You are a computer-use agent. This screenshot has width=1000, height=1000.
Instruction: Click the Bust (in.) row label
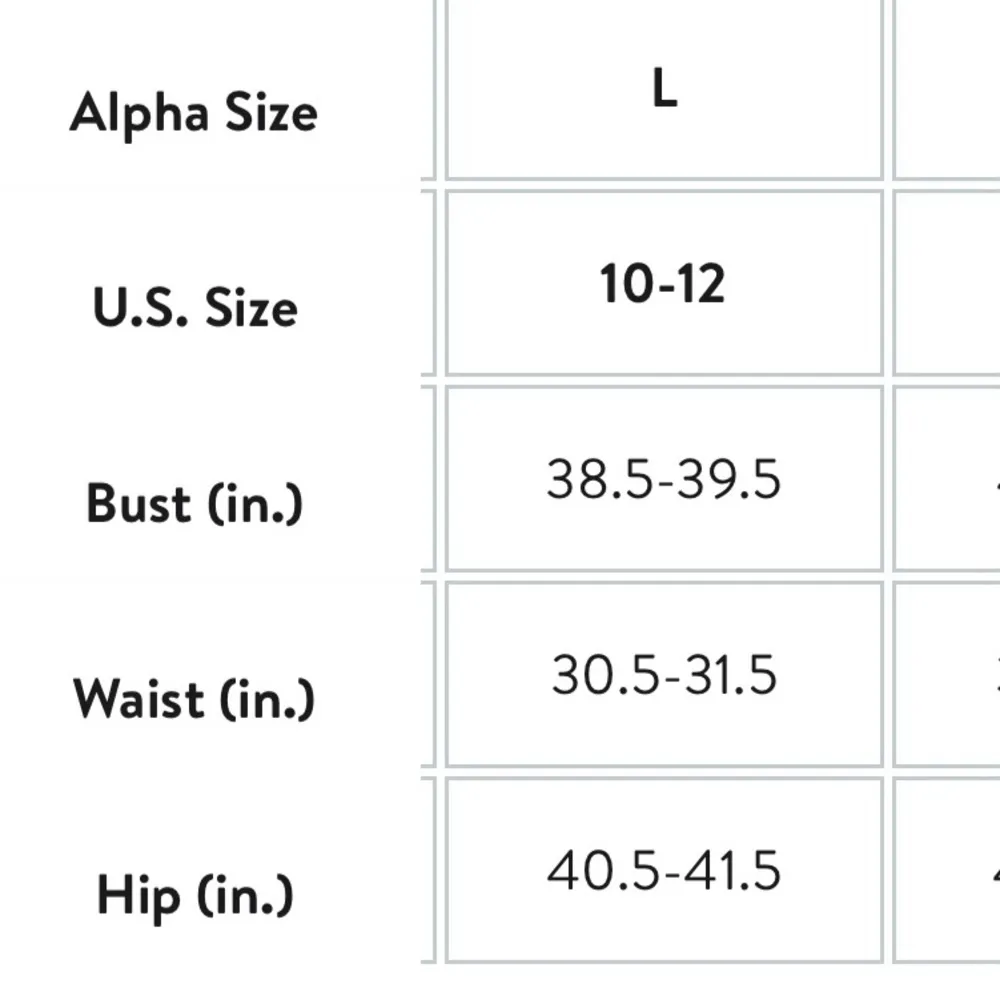(x=194, y=502)
